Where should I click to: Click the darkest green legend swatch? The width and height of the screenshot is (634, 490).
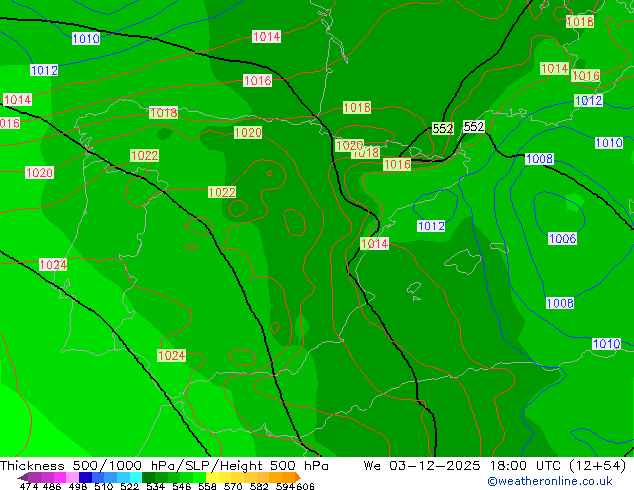click(148, 477)
